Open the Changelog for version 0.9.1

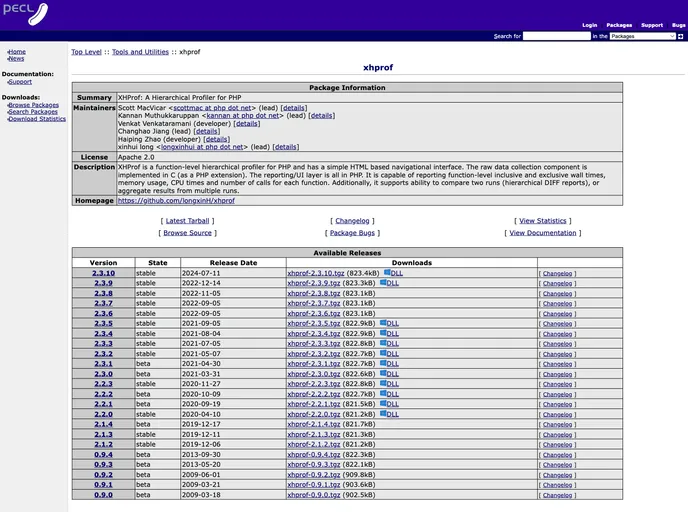(x=557, y=485)
